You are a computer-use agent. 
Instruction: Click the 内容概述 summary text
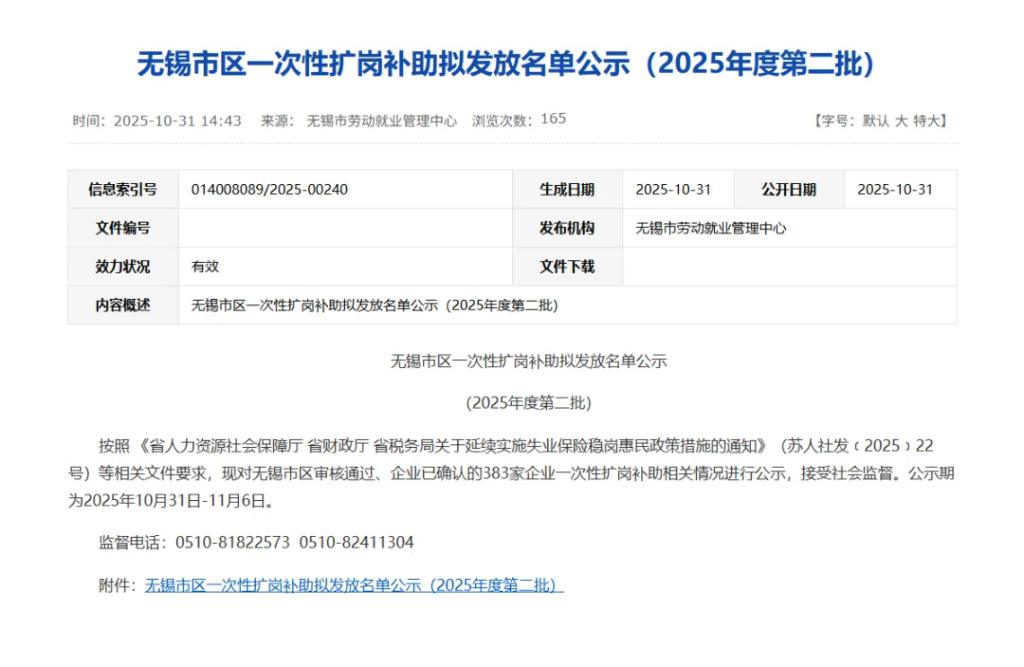(x=374, y=306)
